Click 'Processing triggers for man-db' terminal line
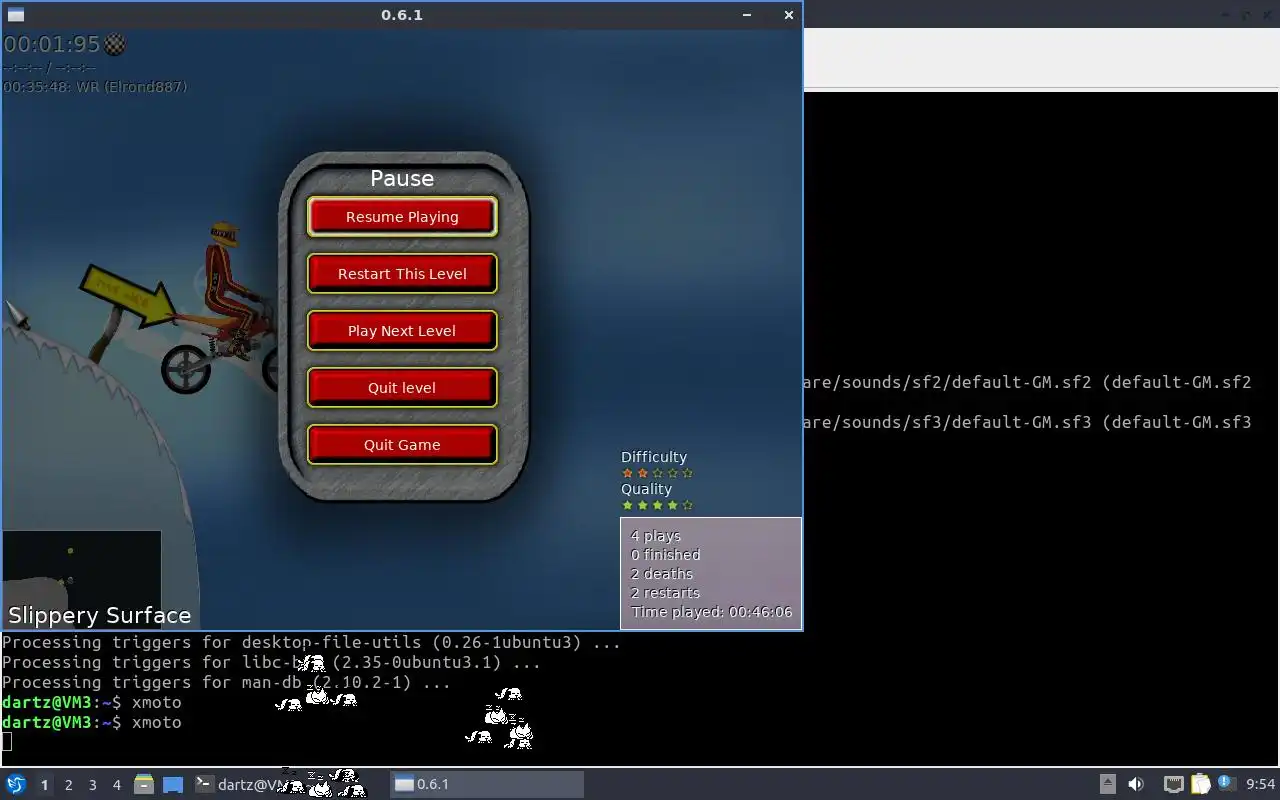The image size is (1280, 800). tap(226, 682)
